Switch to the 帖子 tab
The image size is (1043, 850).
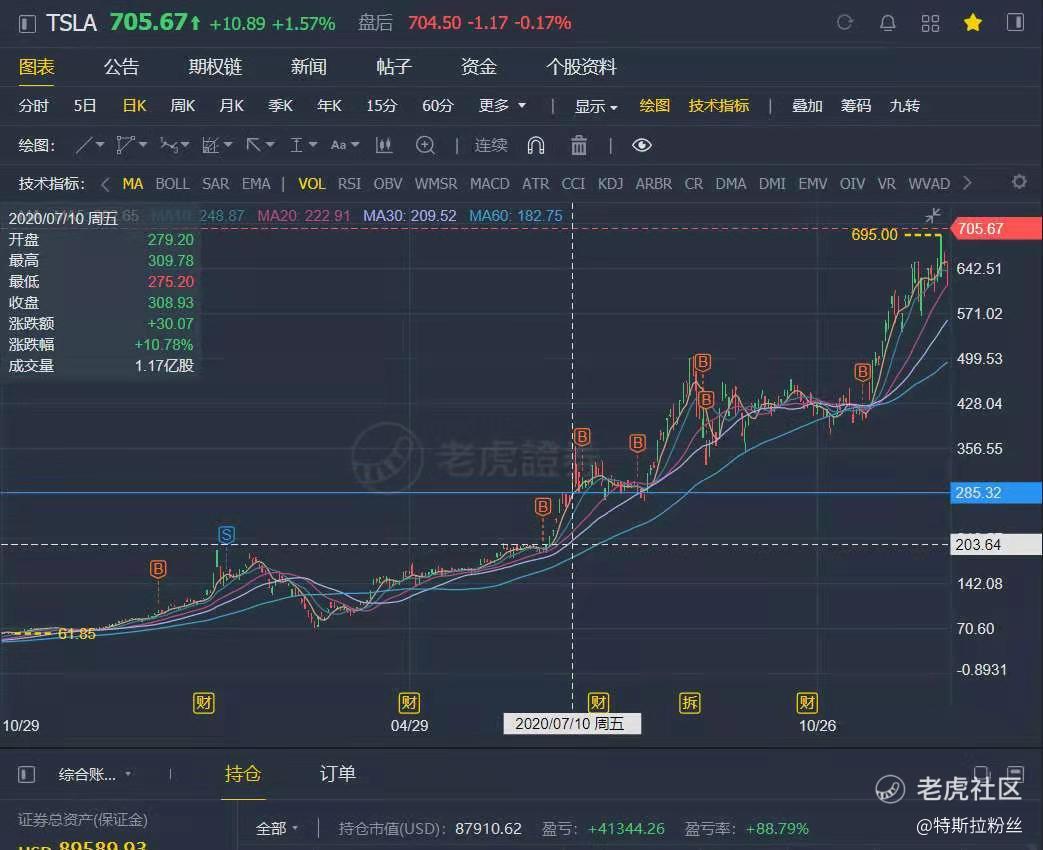tap(394, 67)
